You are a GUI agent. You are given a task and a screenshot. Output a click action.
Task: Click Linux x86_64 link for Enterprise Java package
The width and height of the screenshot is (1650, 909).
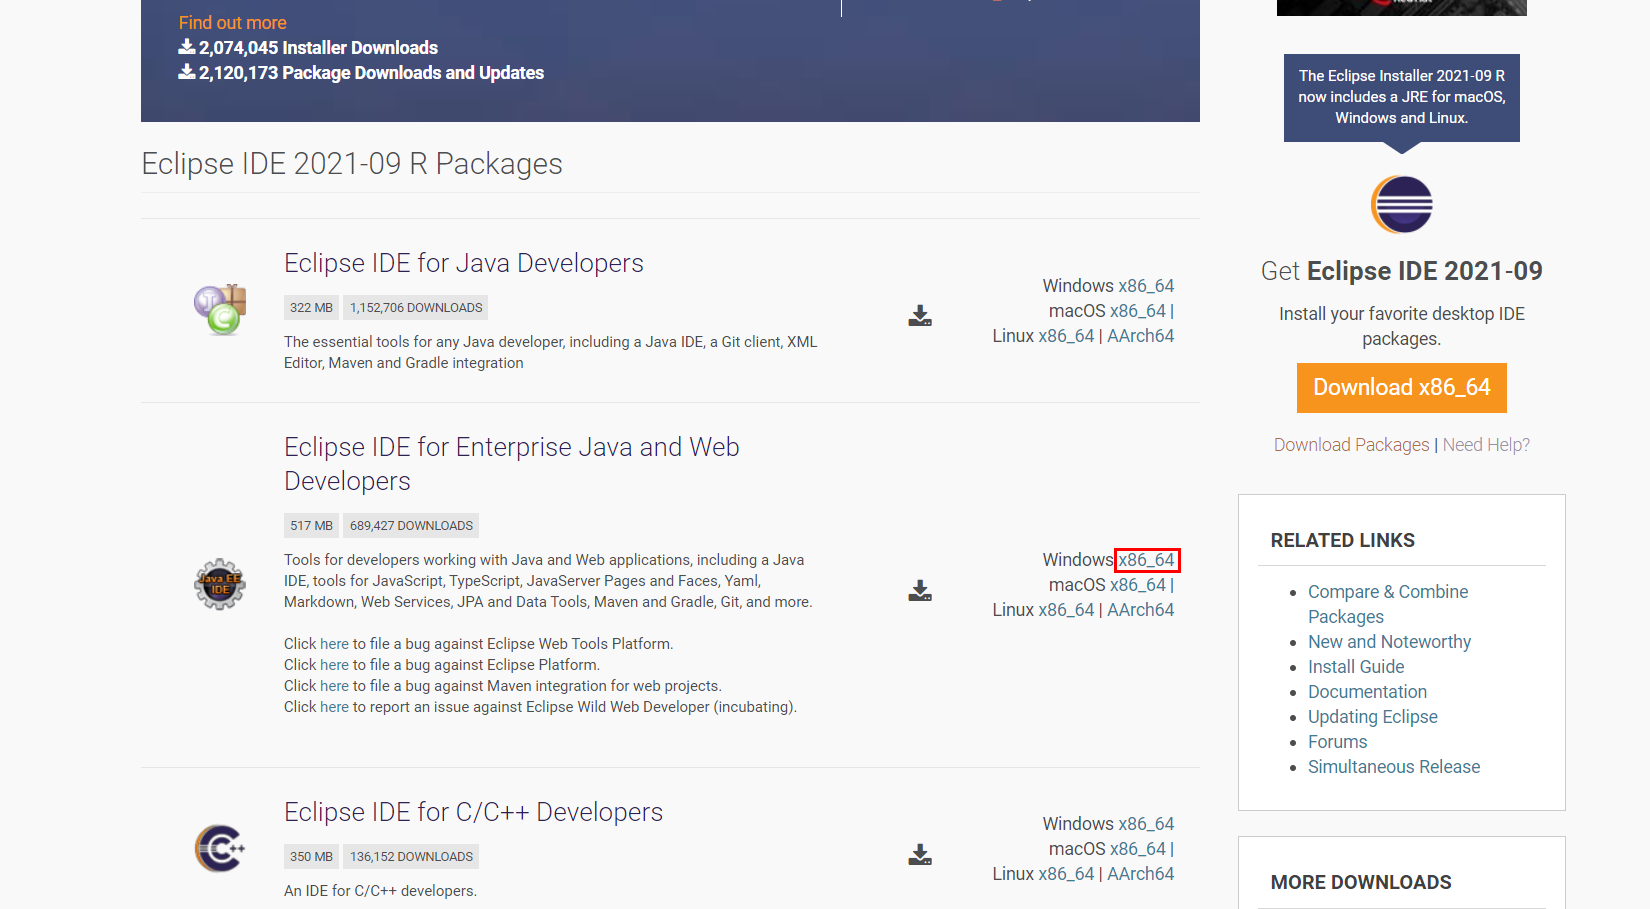1067,610
